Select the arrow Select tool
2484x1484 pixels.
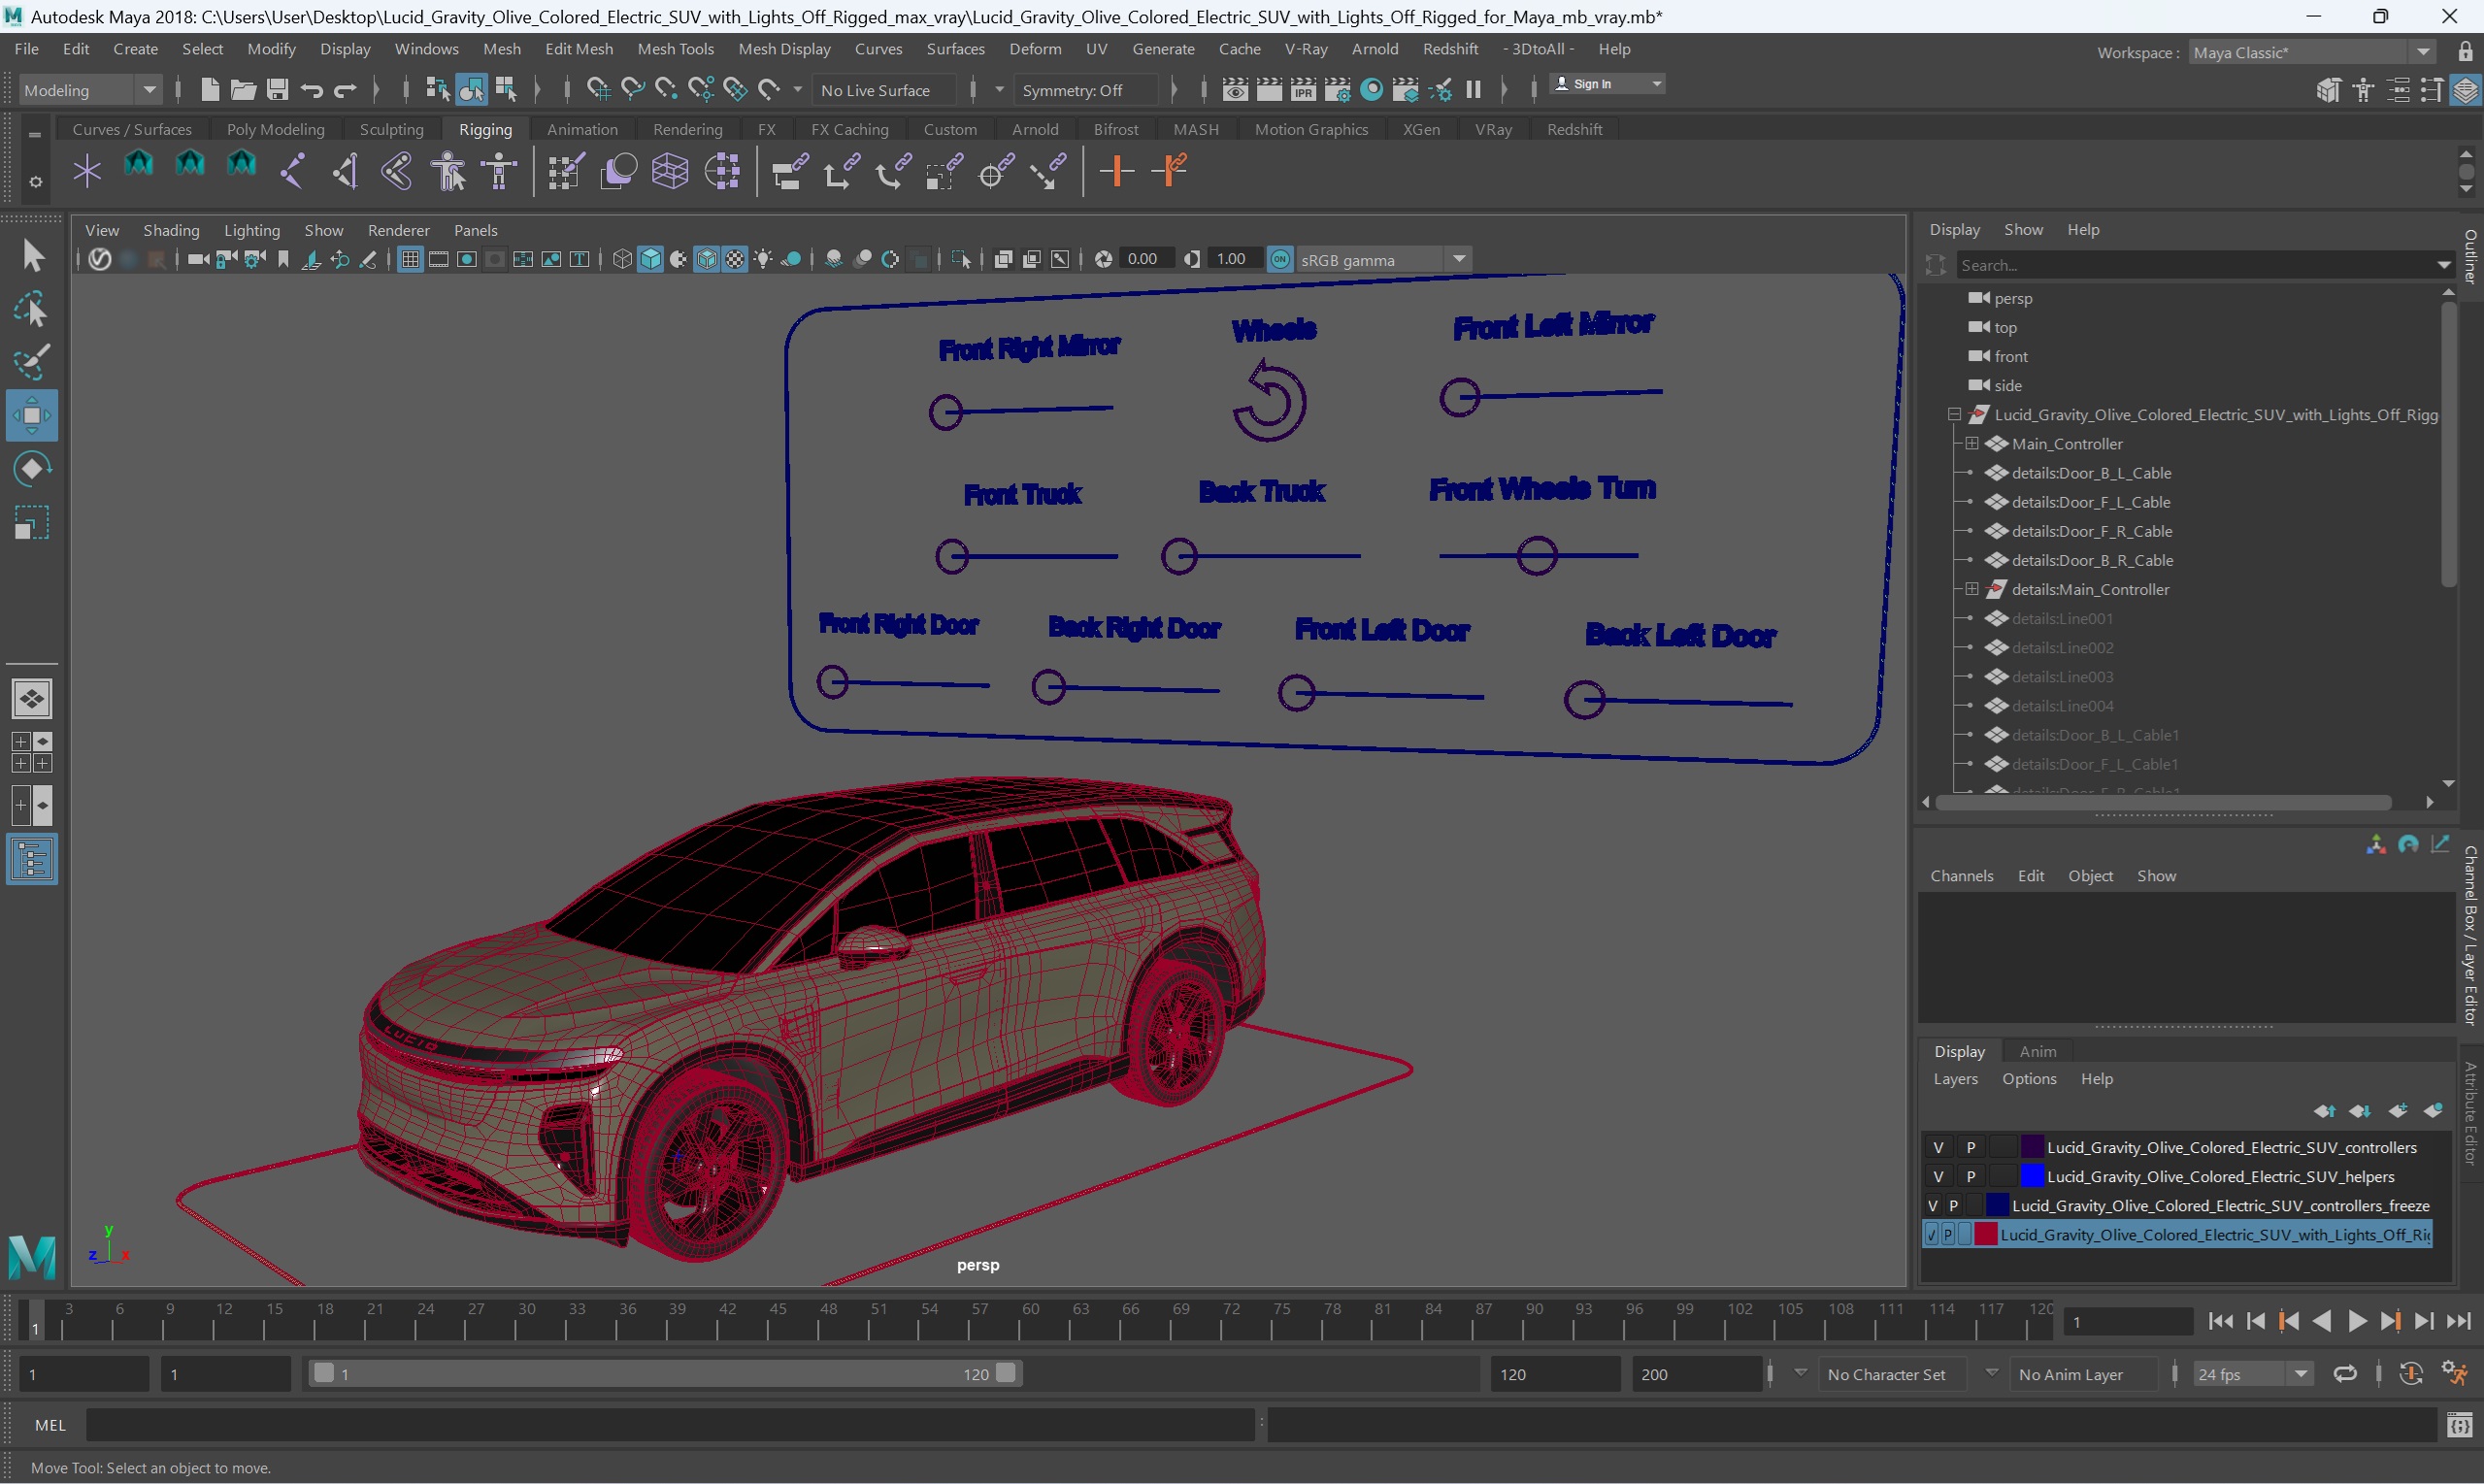32,256
